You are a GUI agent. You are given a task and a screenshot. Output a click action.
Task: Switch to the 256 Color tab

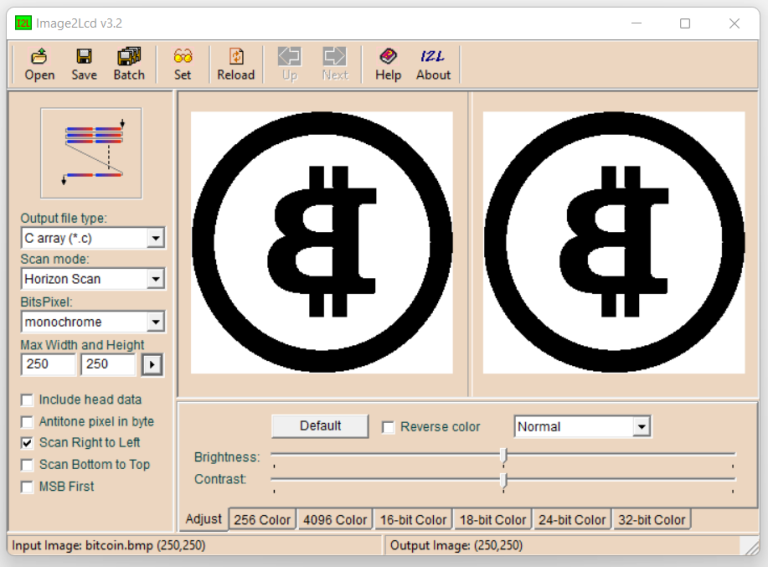pyautogui.click(x=262, y=520)
